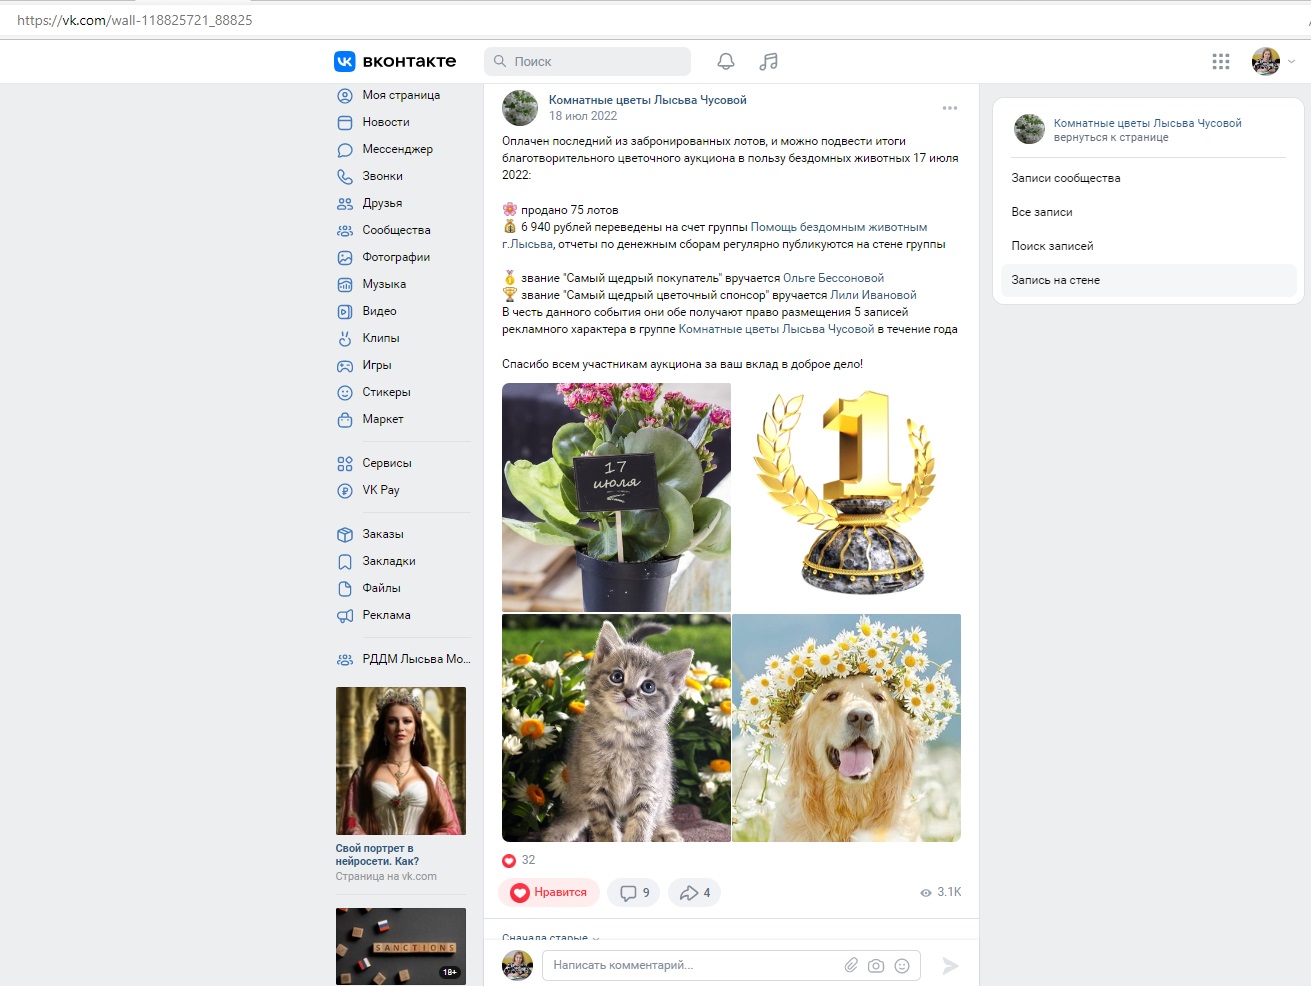Open the post date 18 июл 2022
Screen dimensions: 1311x987
coord(583,116)
